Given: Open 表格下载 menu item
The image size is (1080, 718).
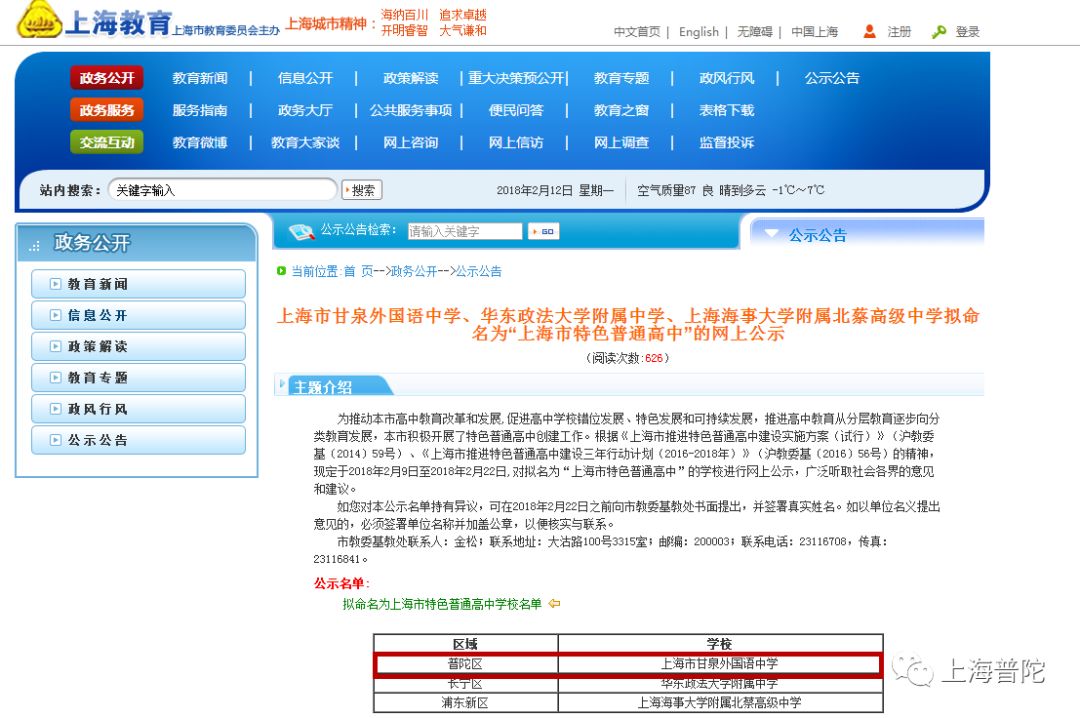Looking at the screenshot, I should click(727, 110).
